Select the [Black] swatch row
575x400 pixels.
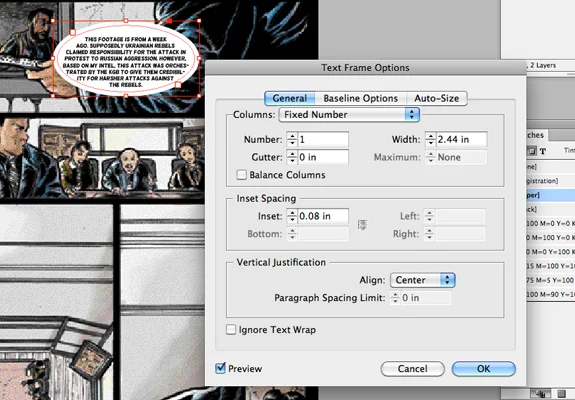coord(551,209)
